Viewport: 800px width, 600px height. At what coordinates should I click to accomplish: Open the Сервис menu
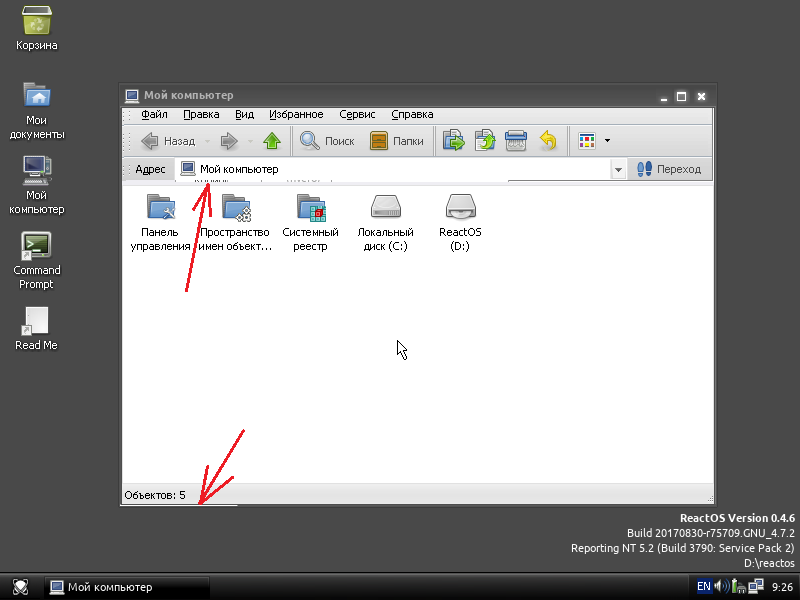357,114
